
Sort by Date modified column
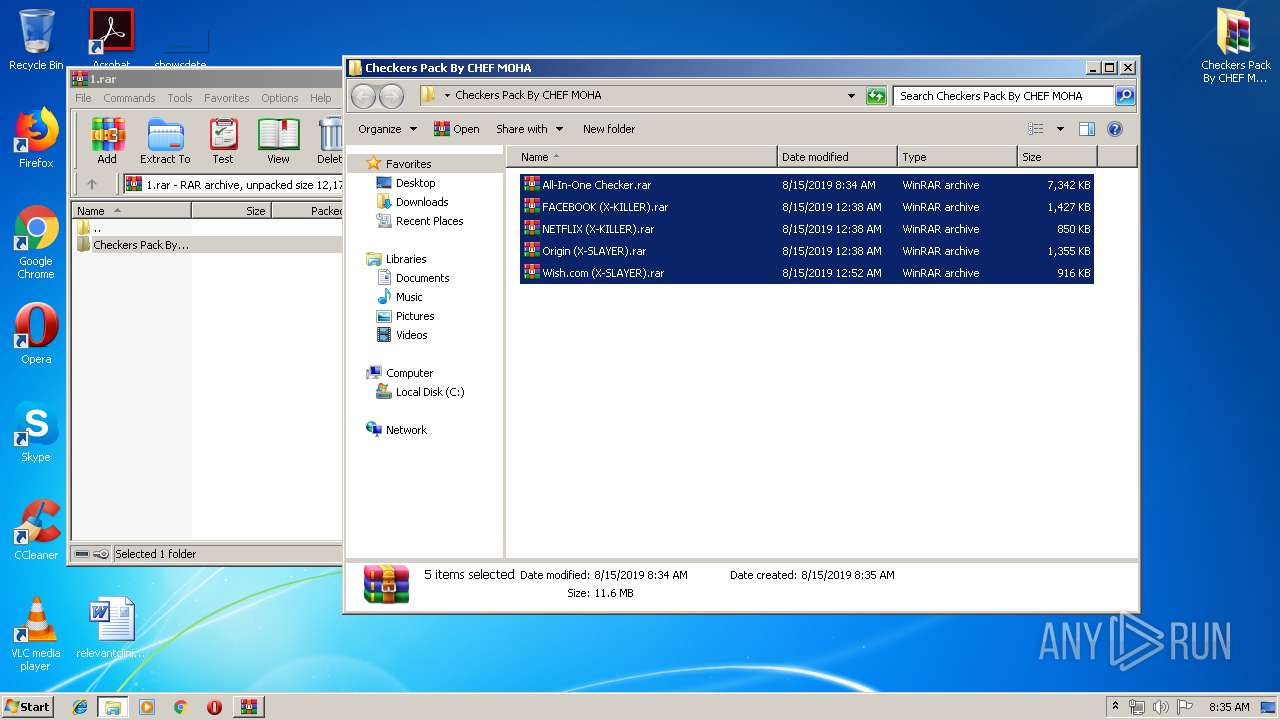tap(837, 157)
